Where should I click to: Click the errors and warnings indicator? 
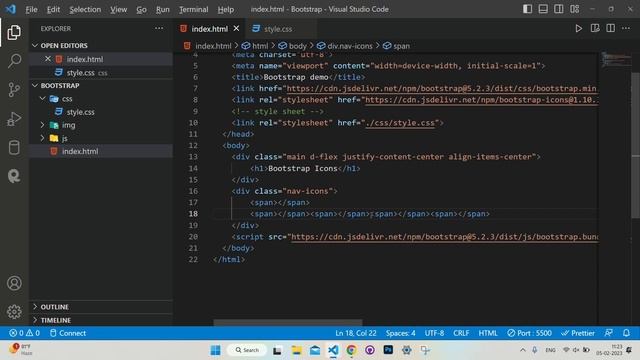[24, 333]
